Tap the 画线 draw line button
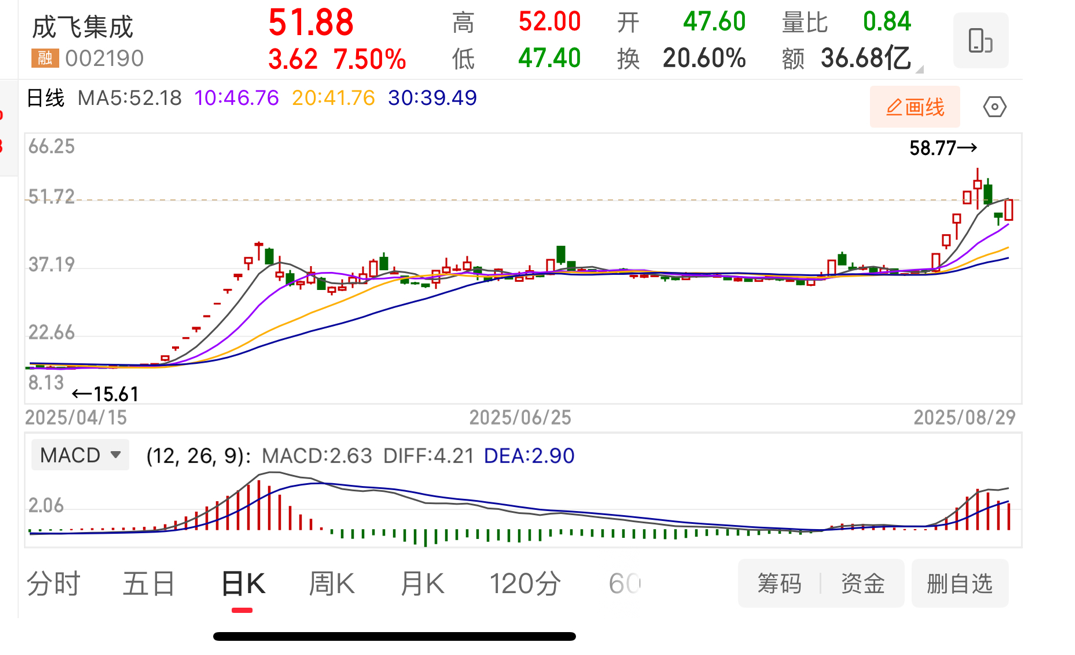 point(915,107)
